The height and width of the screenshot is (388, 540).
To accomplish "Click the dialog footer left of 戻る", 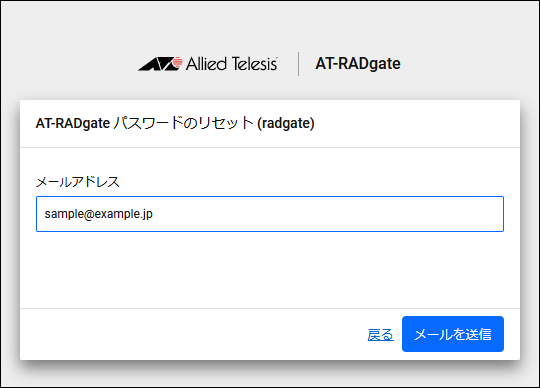I will [193, 334].
